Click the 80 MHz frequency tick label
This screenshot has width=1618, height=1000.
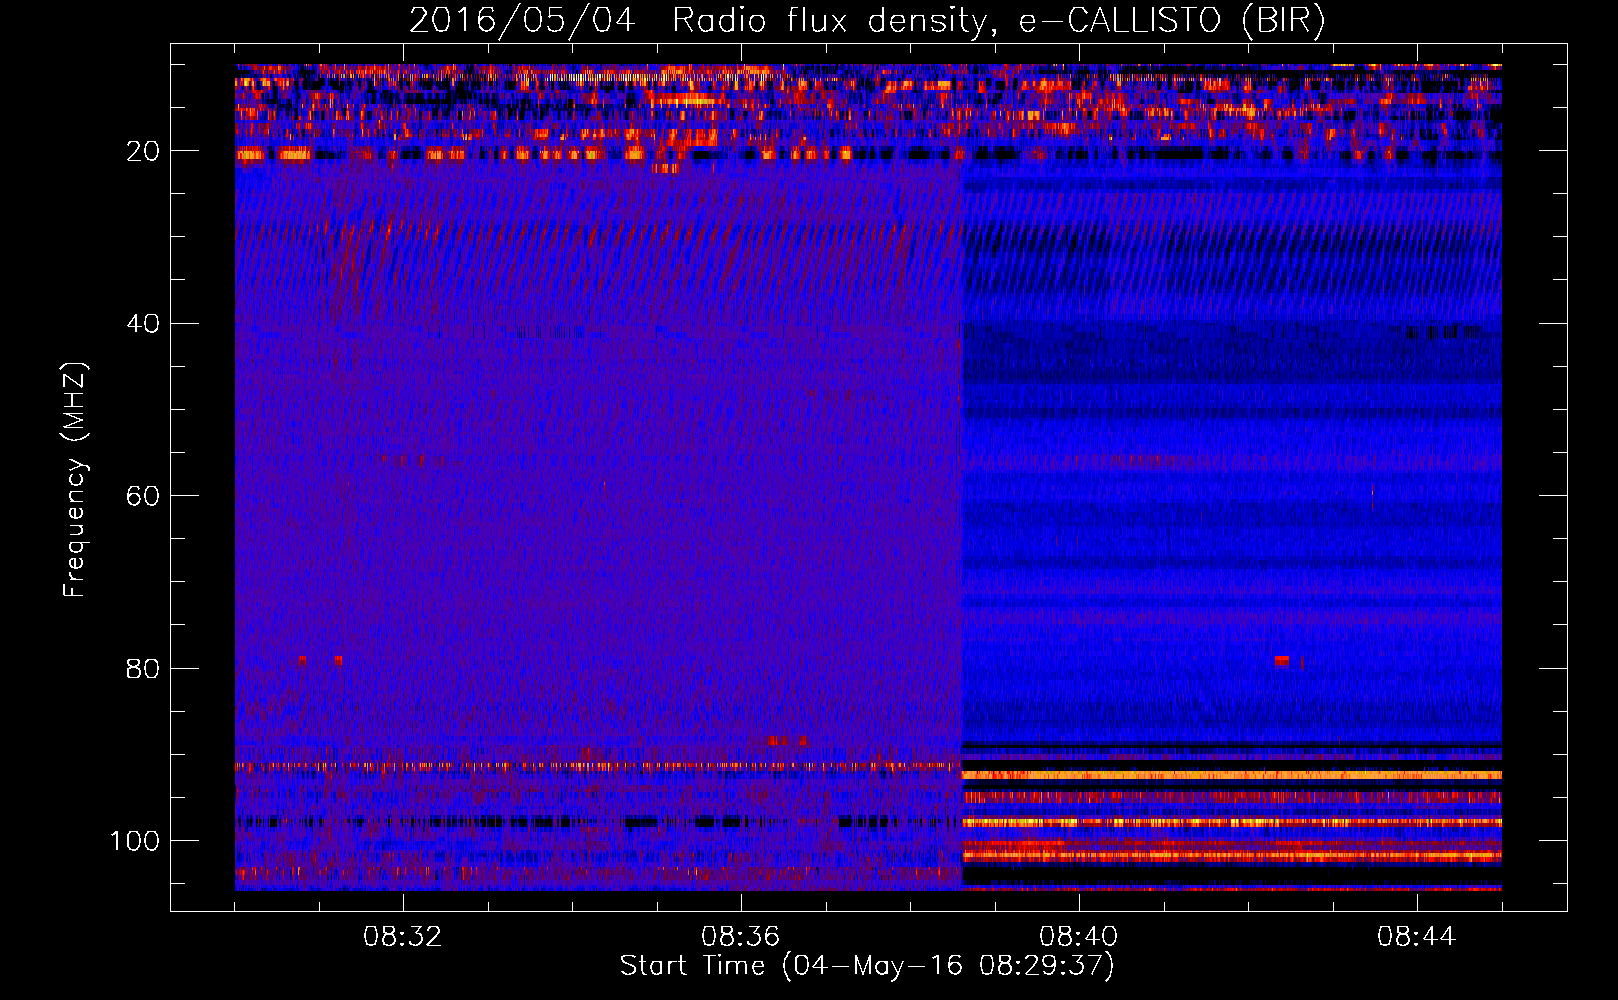(144, 668)
